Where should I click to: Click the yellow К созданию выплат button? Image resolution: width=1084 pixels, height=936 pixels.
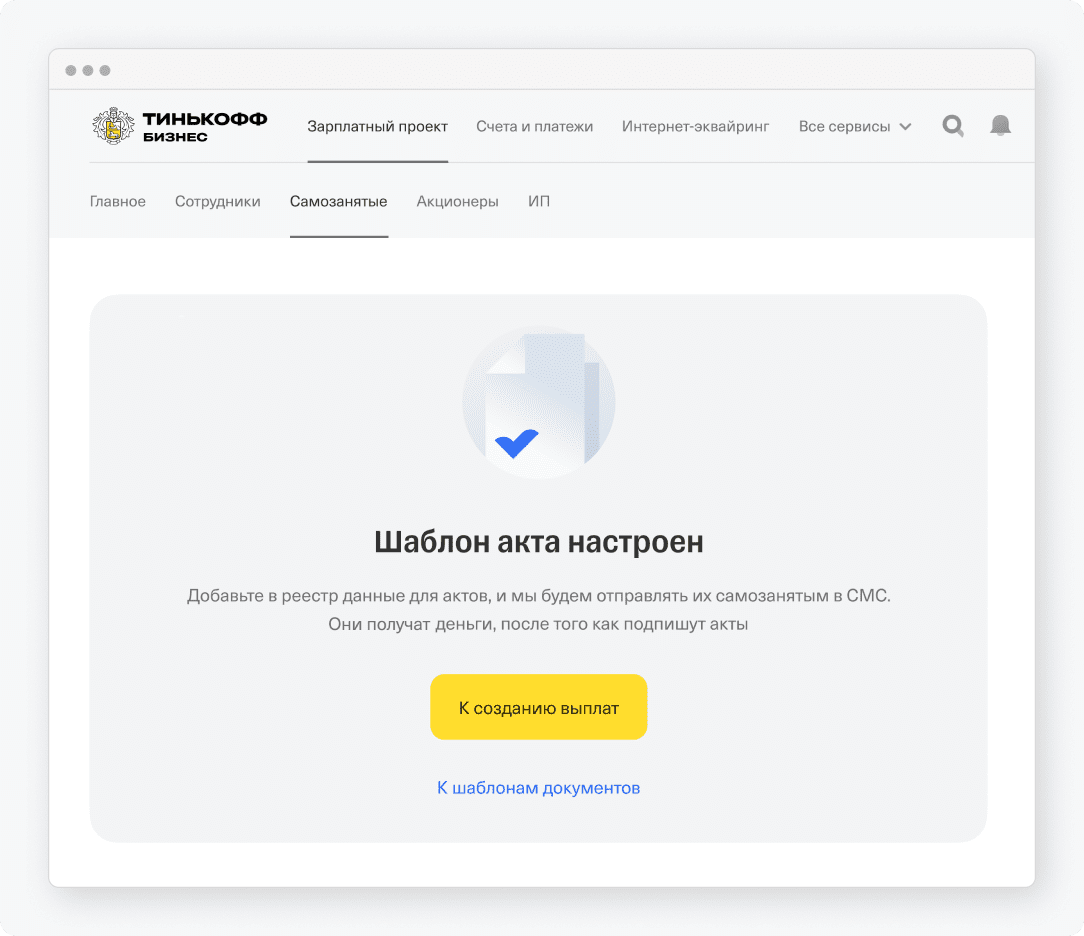tap(539, 707)
